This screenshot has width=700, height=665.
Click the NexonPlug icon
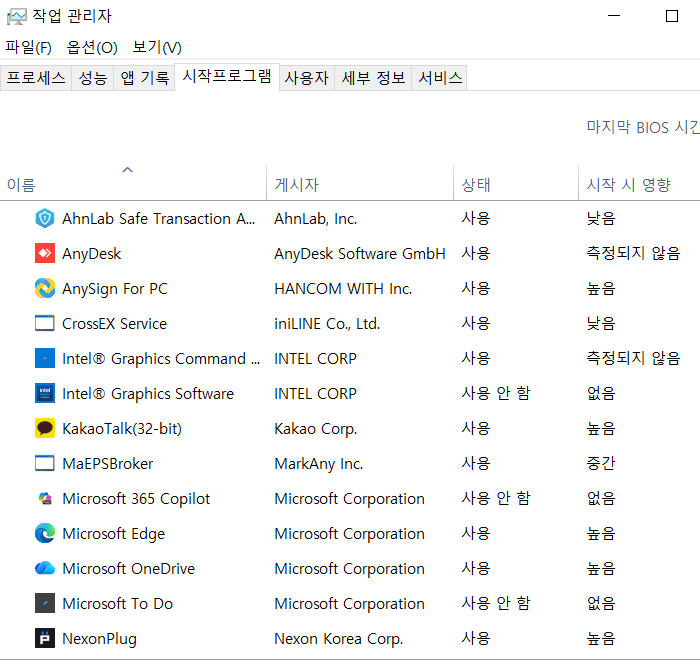[45, 638]
